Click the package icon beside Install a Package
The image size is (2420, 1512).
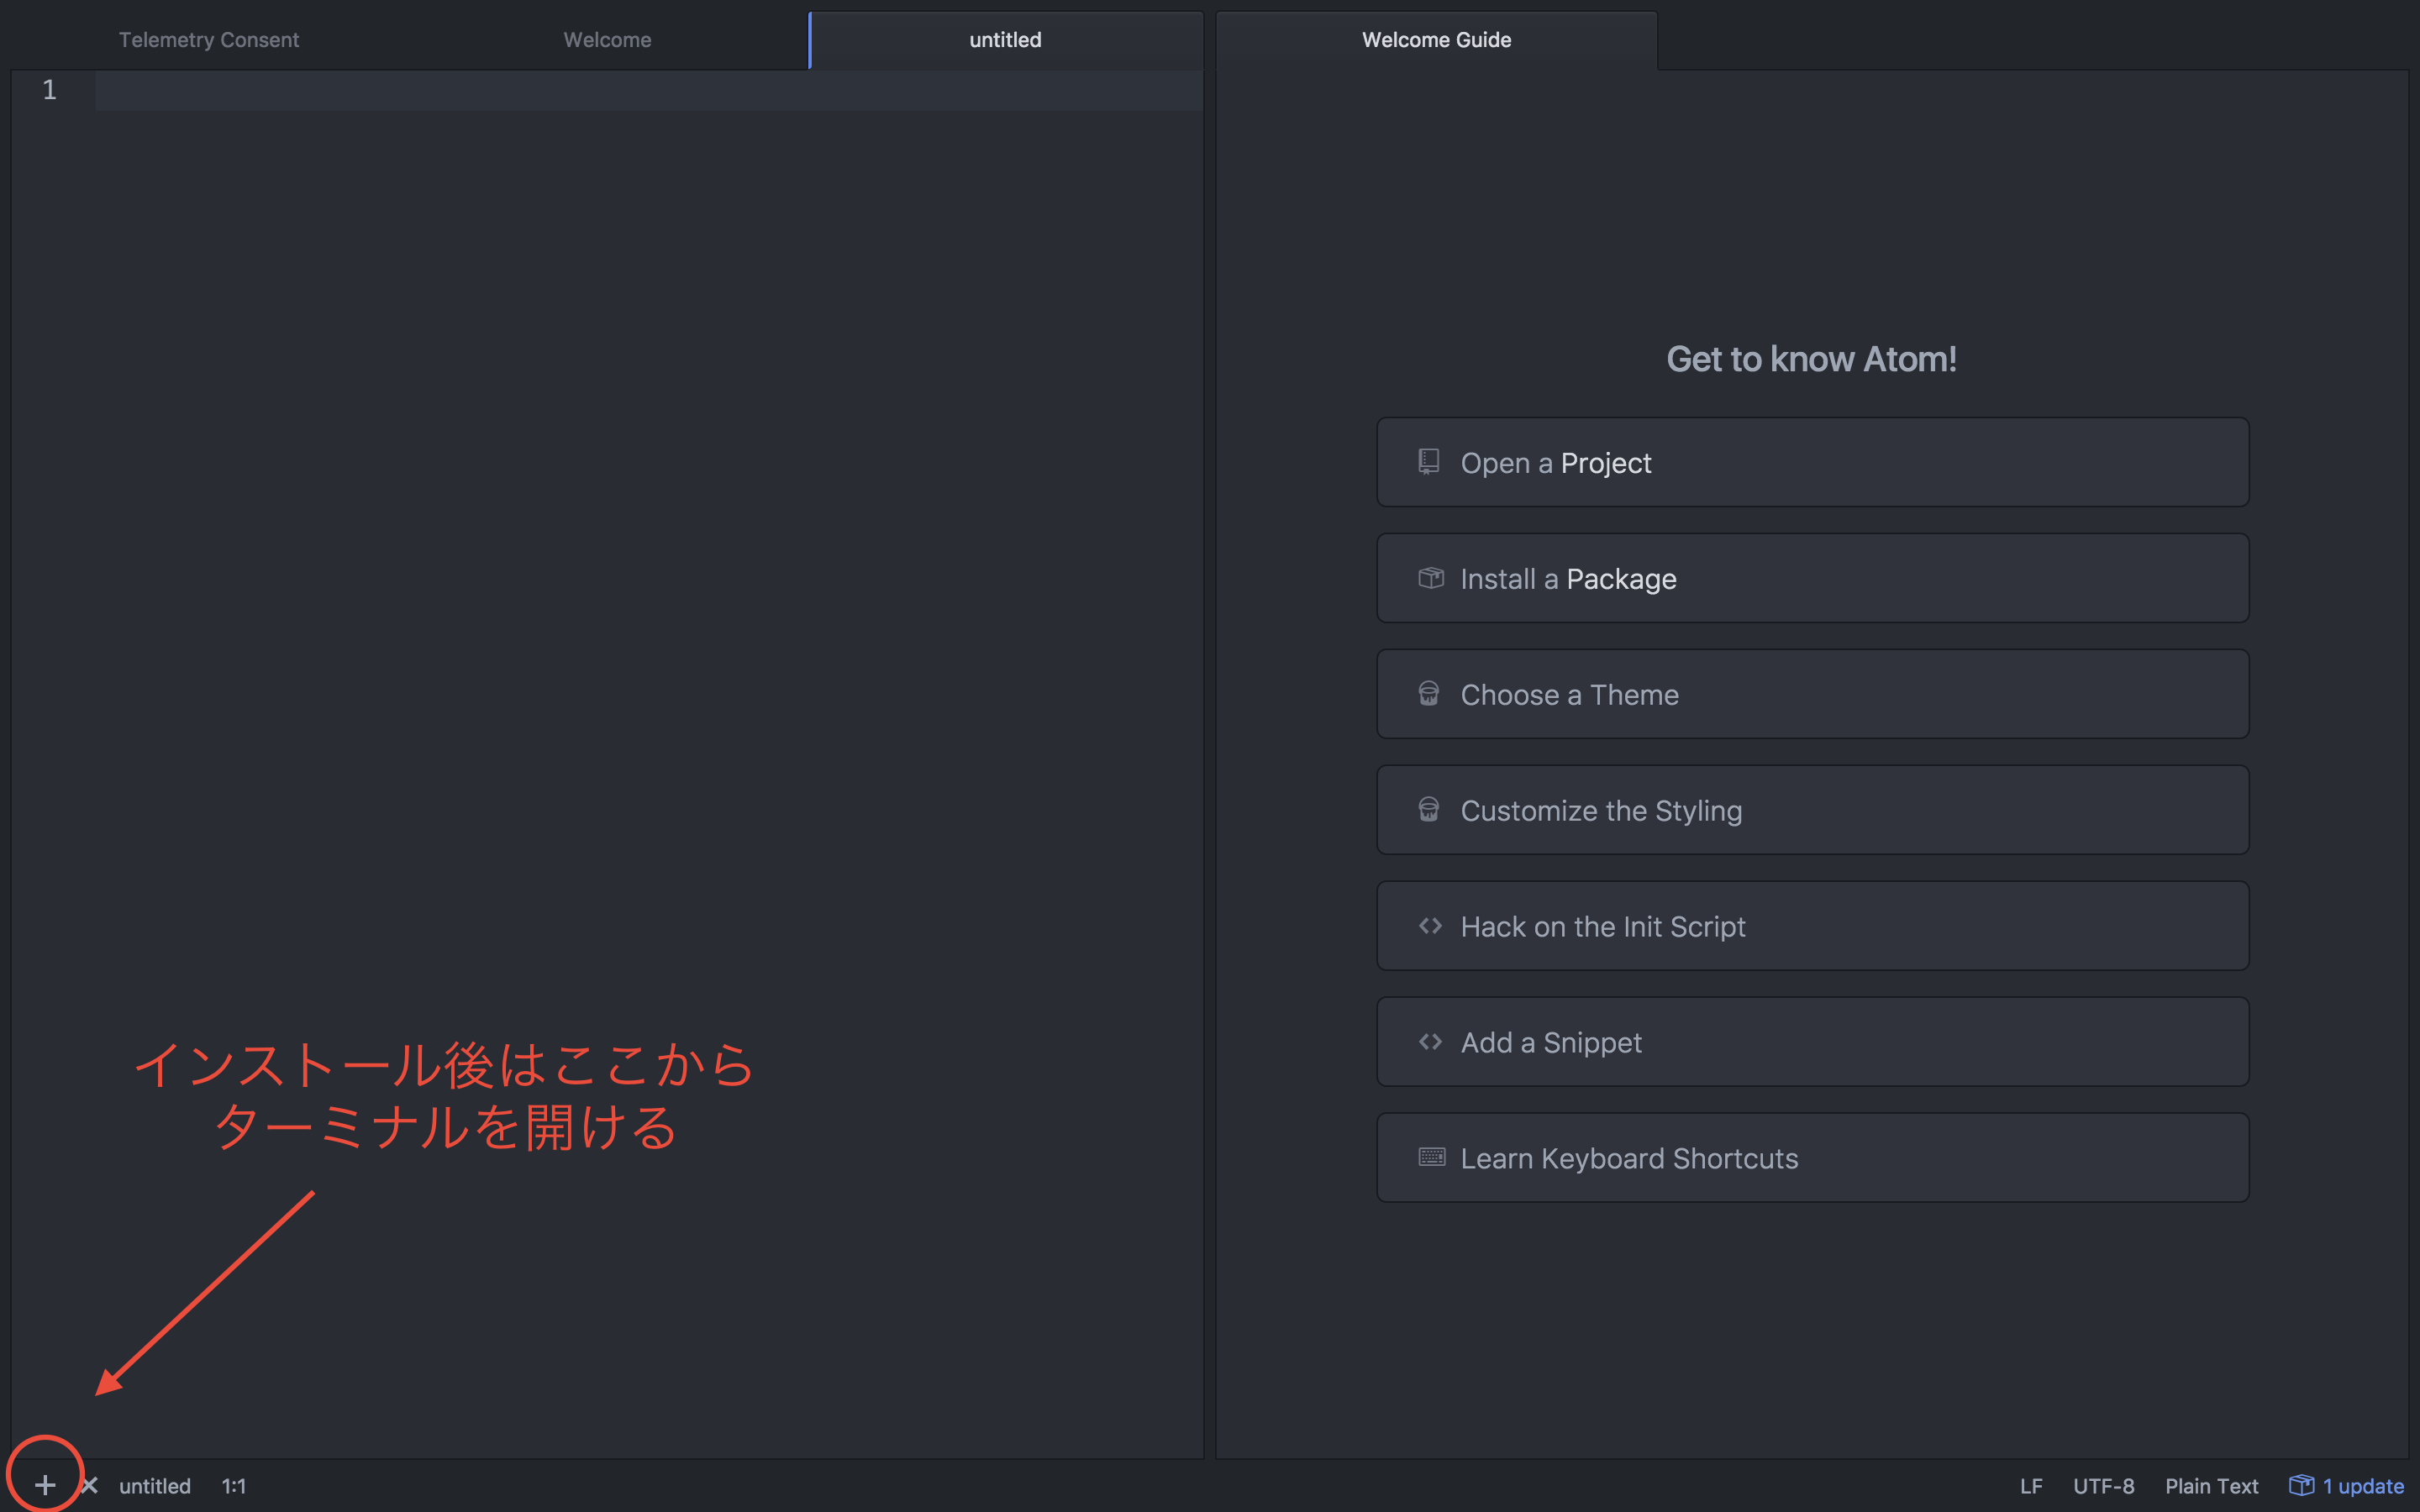point(1431,578)
